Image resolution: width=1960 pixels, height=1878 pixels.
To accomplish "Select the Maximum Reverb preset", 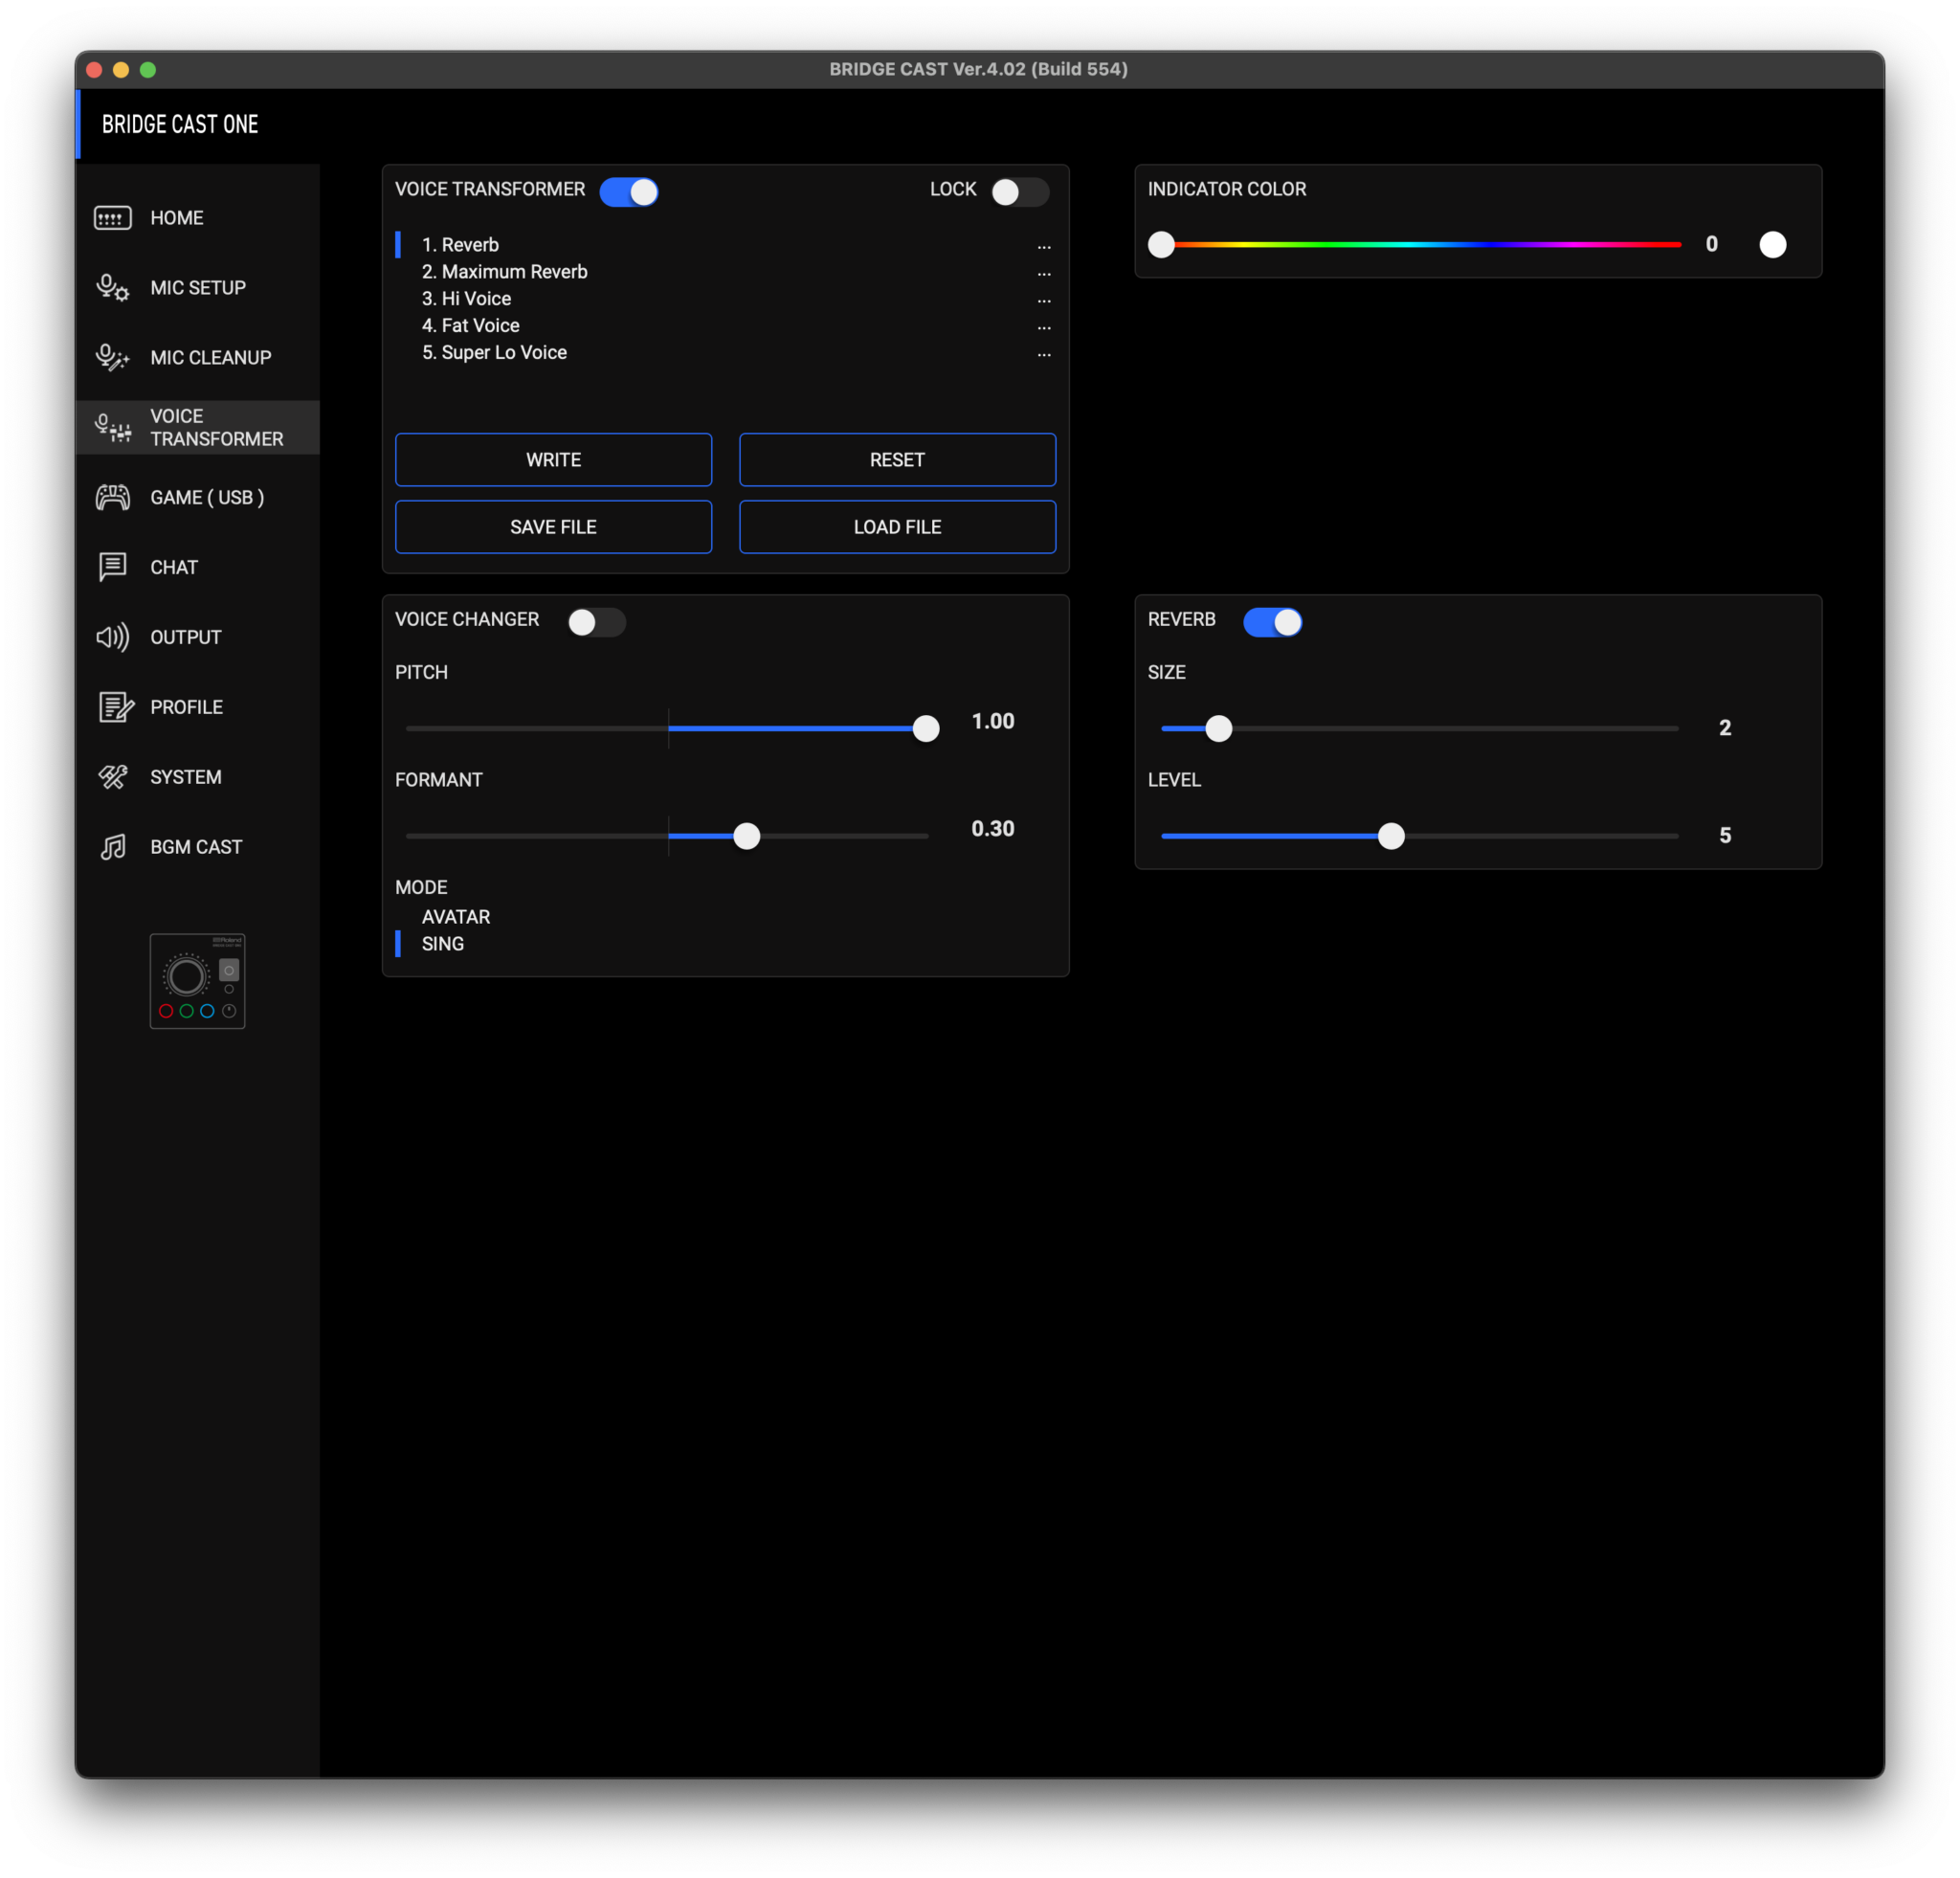I will (514, 272).
